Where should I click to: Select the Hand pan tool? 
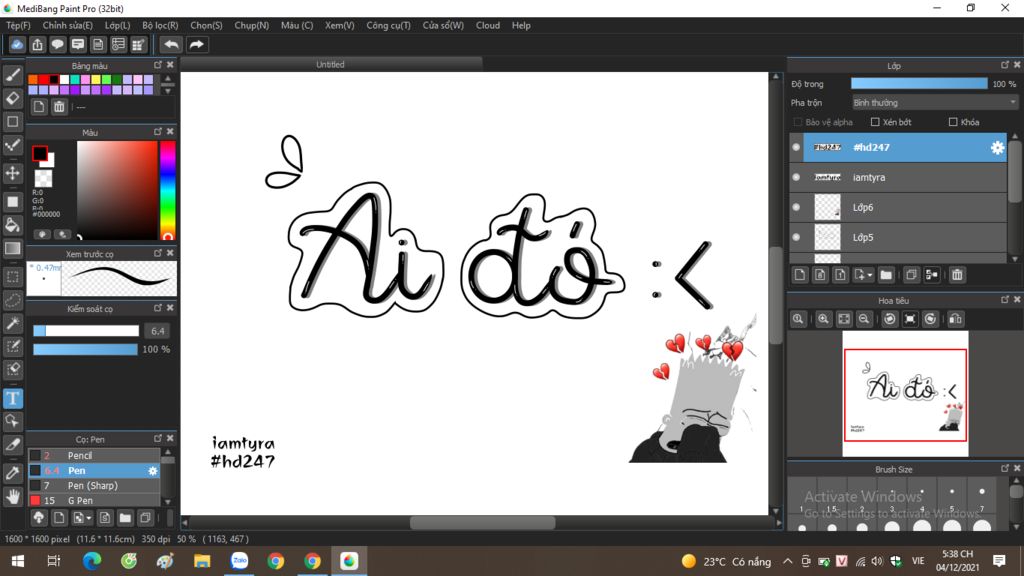pos(12,498)
